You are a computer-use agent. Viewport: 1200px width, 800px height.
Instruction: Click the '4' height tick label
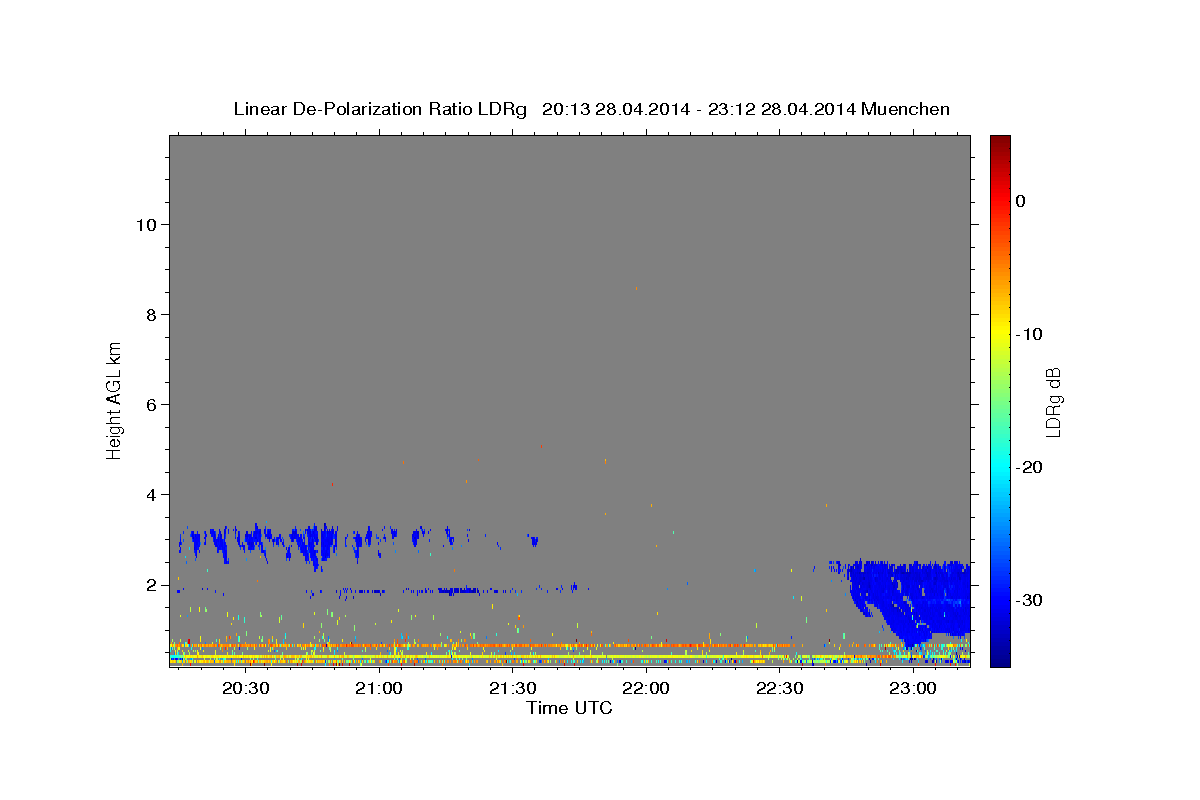pyautogui.click(x=152, y=494)
